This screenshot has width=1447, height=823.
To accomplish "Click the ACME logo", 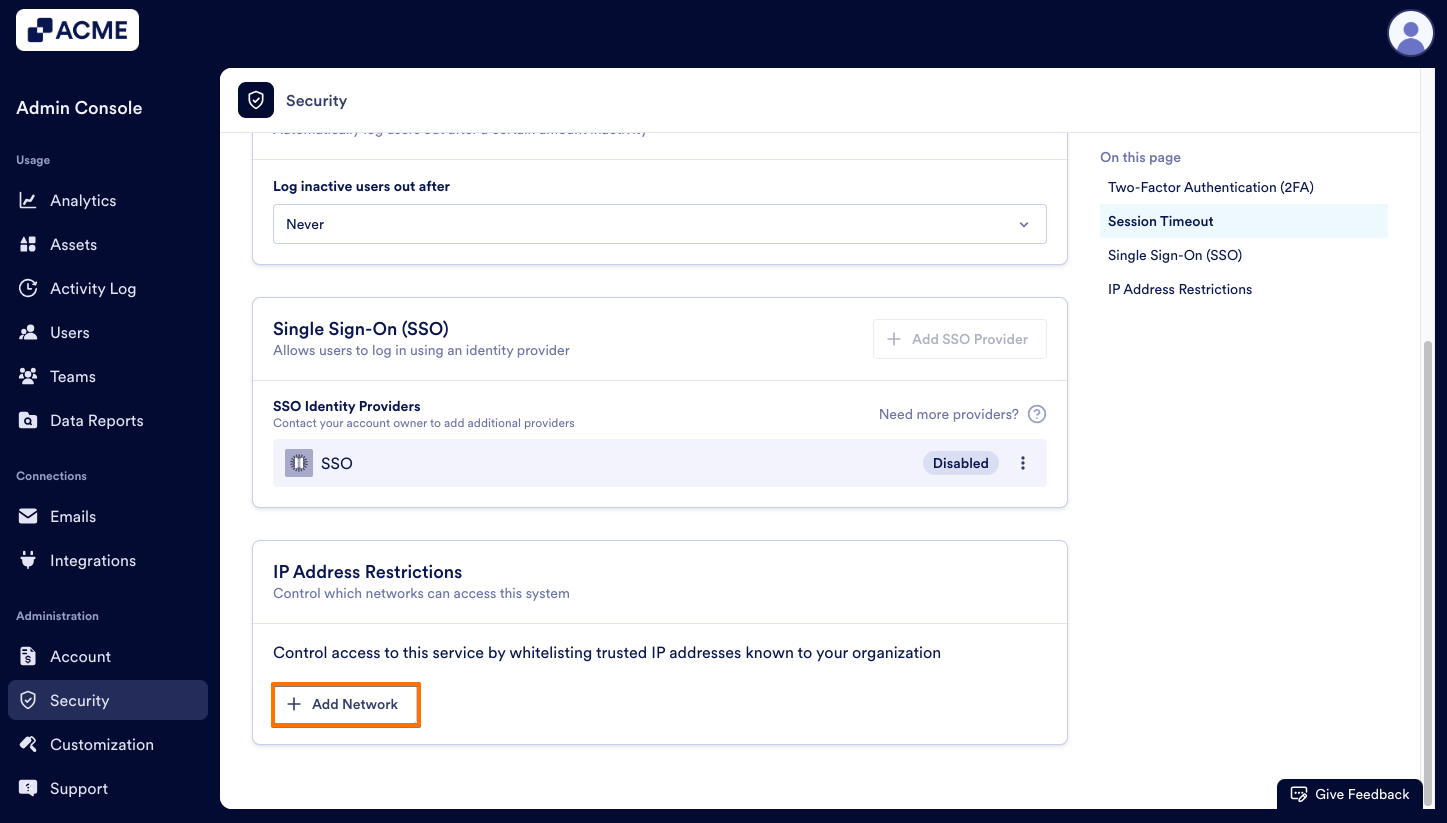I will point(77,30).
